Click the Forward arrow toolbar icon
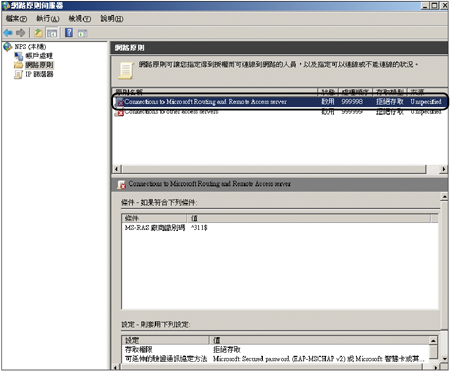The image size is (450, 372). [21, 33]
